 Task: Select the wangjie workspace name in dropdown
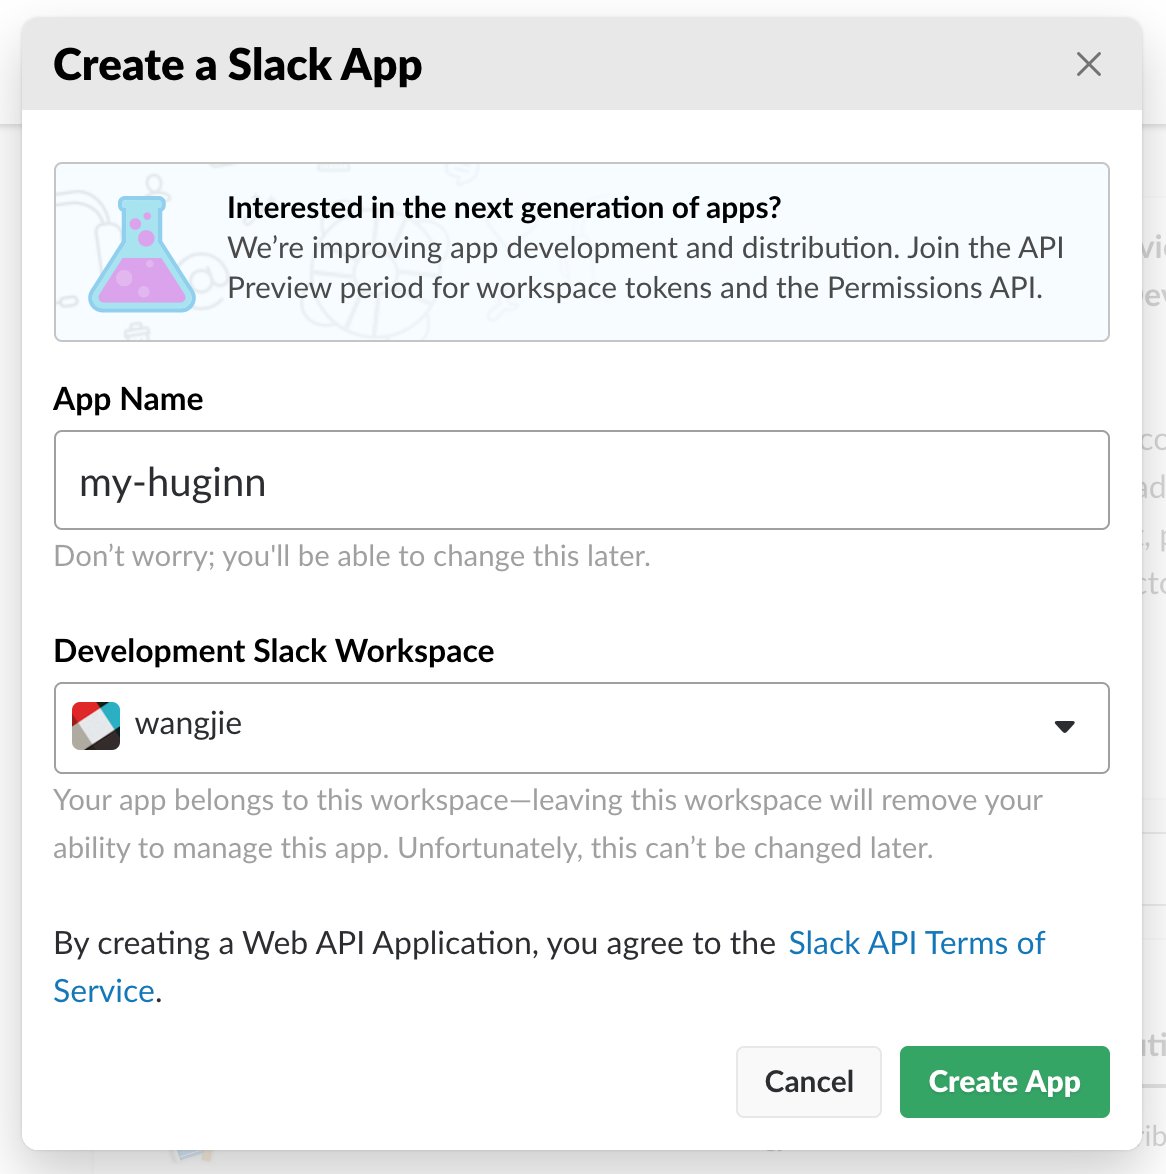(188, 724)
